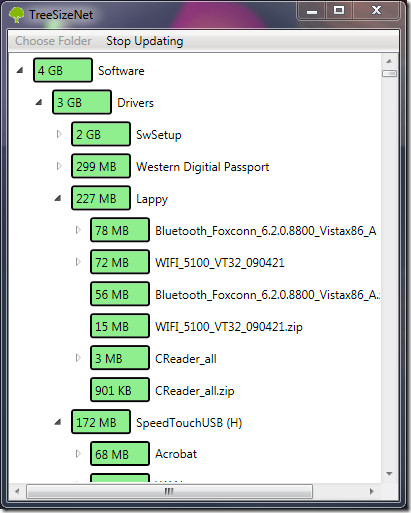Select CReader_all.zip file

tap(195, 391)
